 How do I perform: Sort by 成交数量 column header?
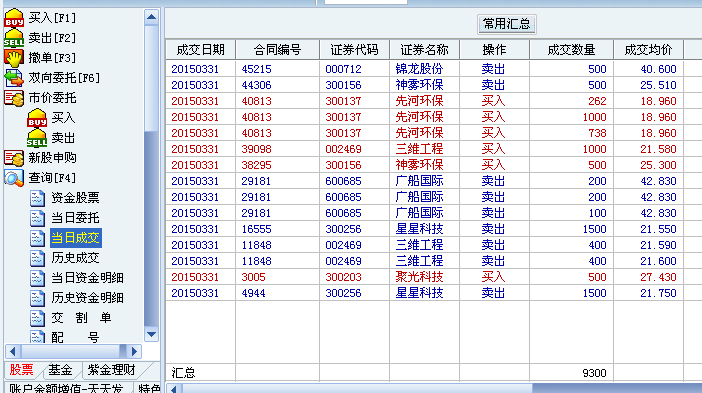(571, 50)
